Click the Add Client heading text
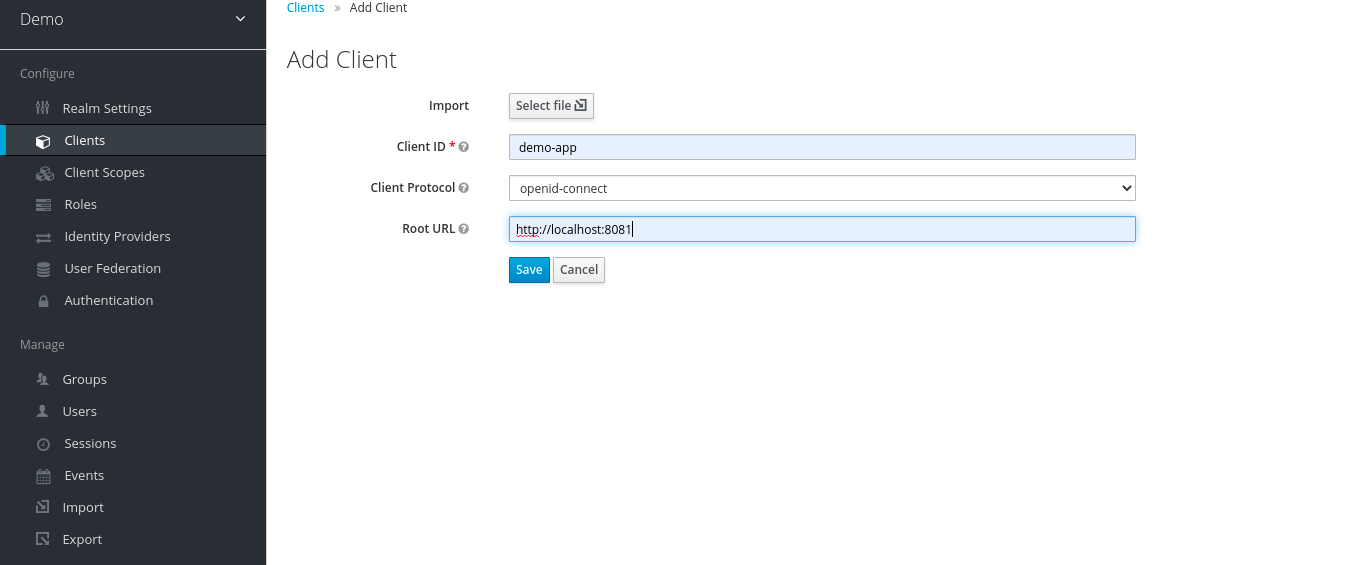This screenshot has height=565, width=1361. click(342, 60)
